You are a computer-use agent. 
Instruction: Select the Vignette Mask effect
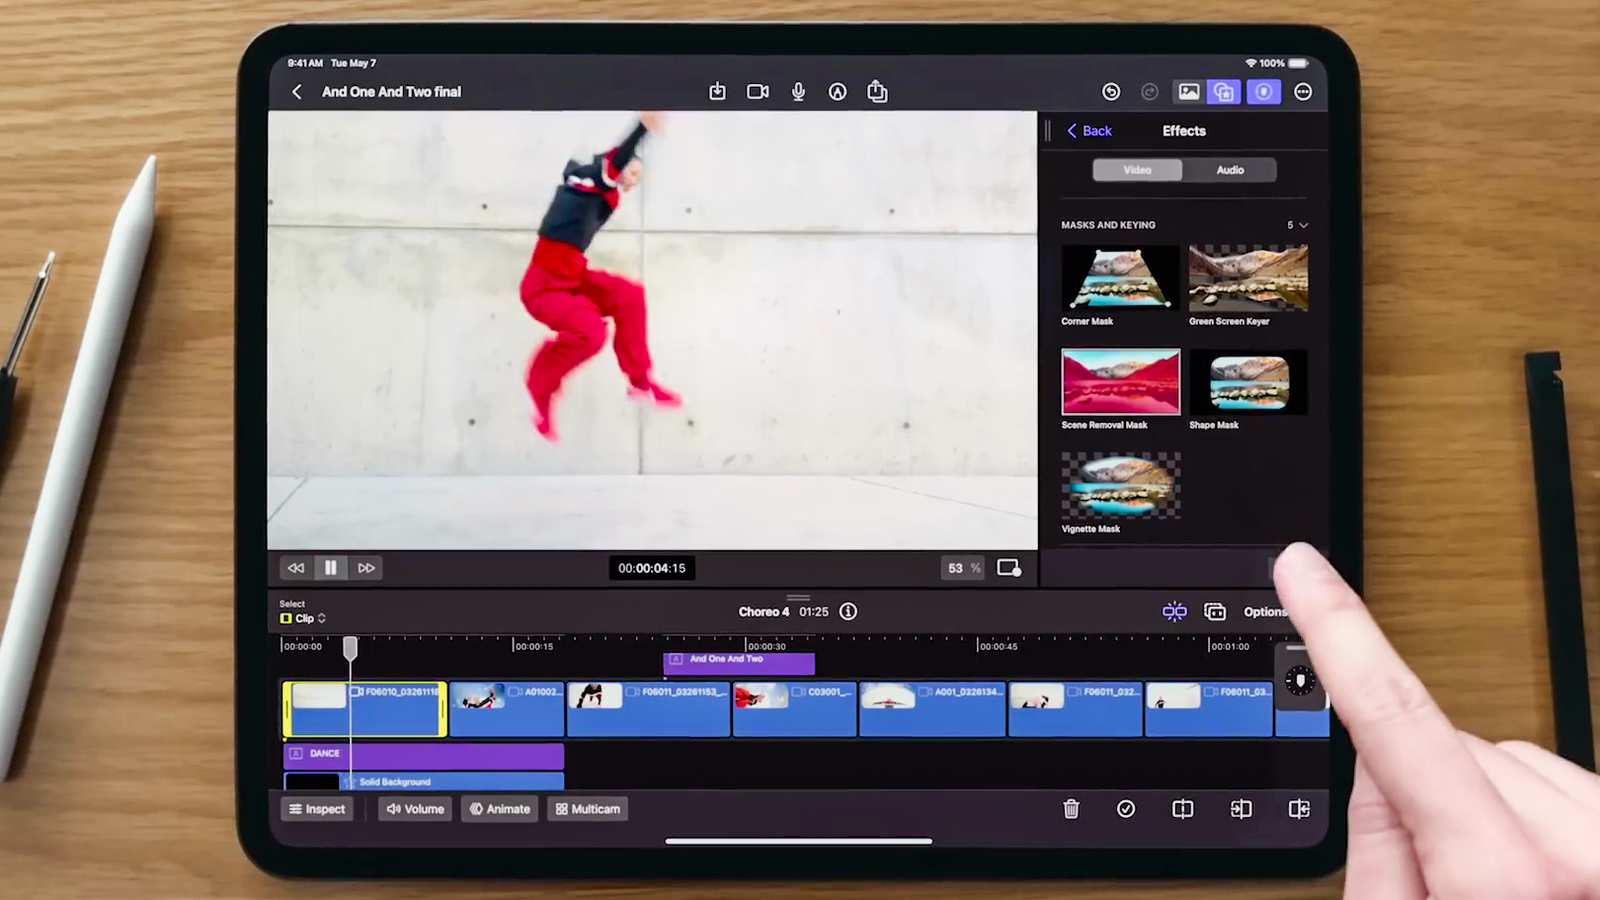pos(1120,494)
